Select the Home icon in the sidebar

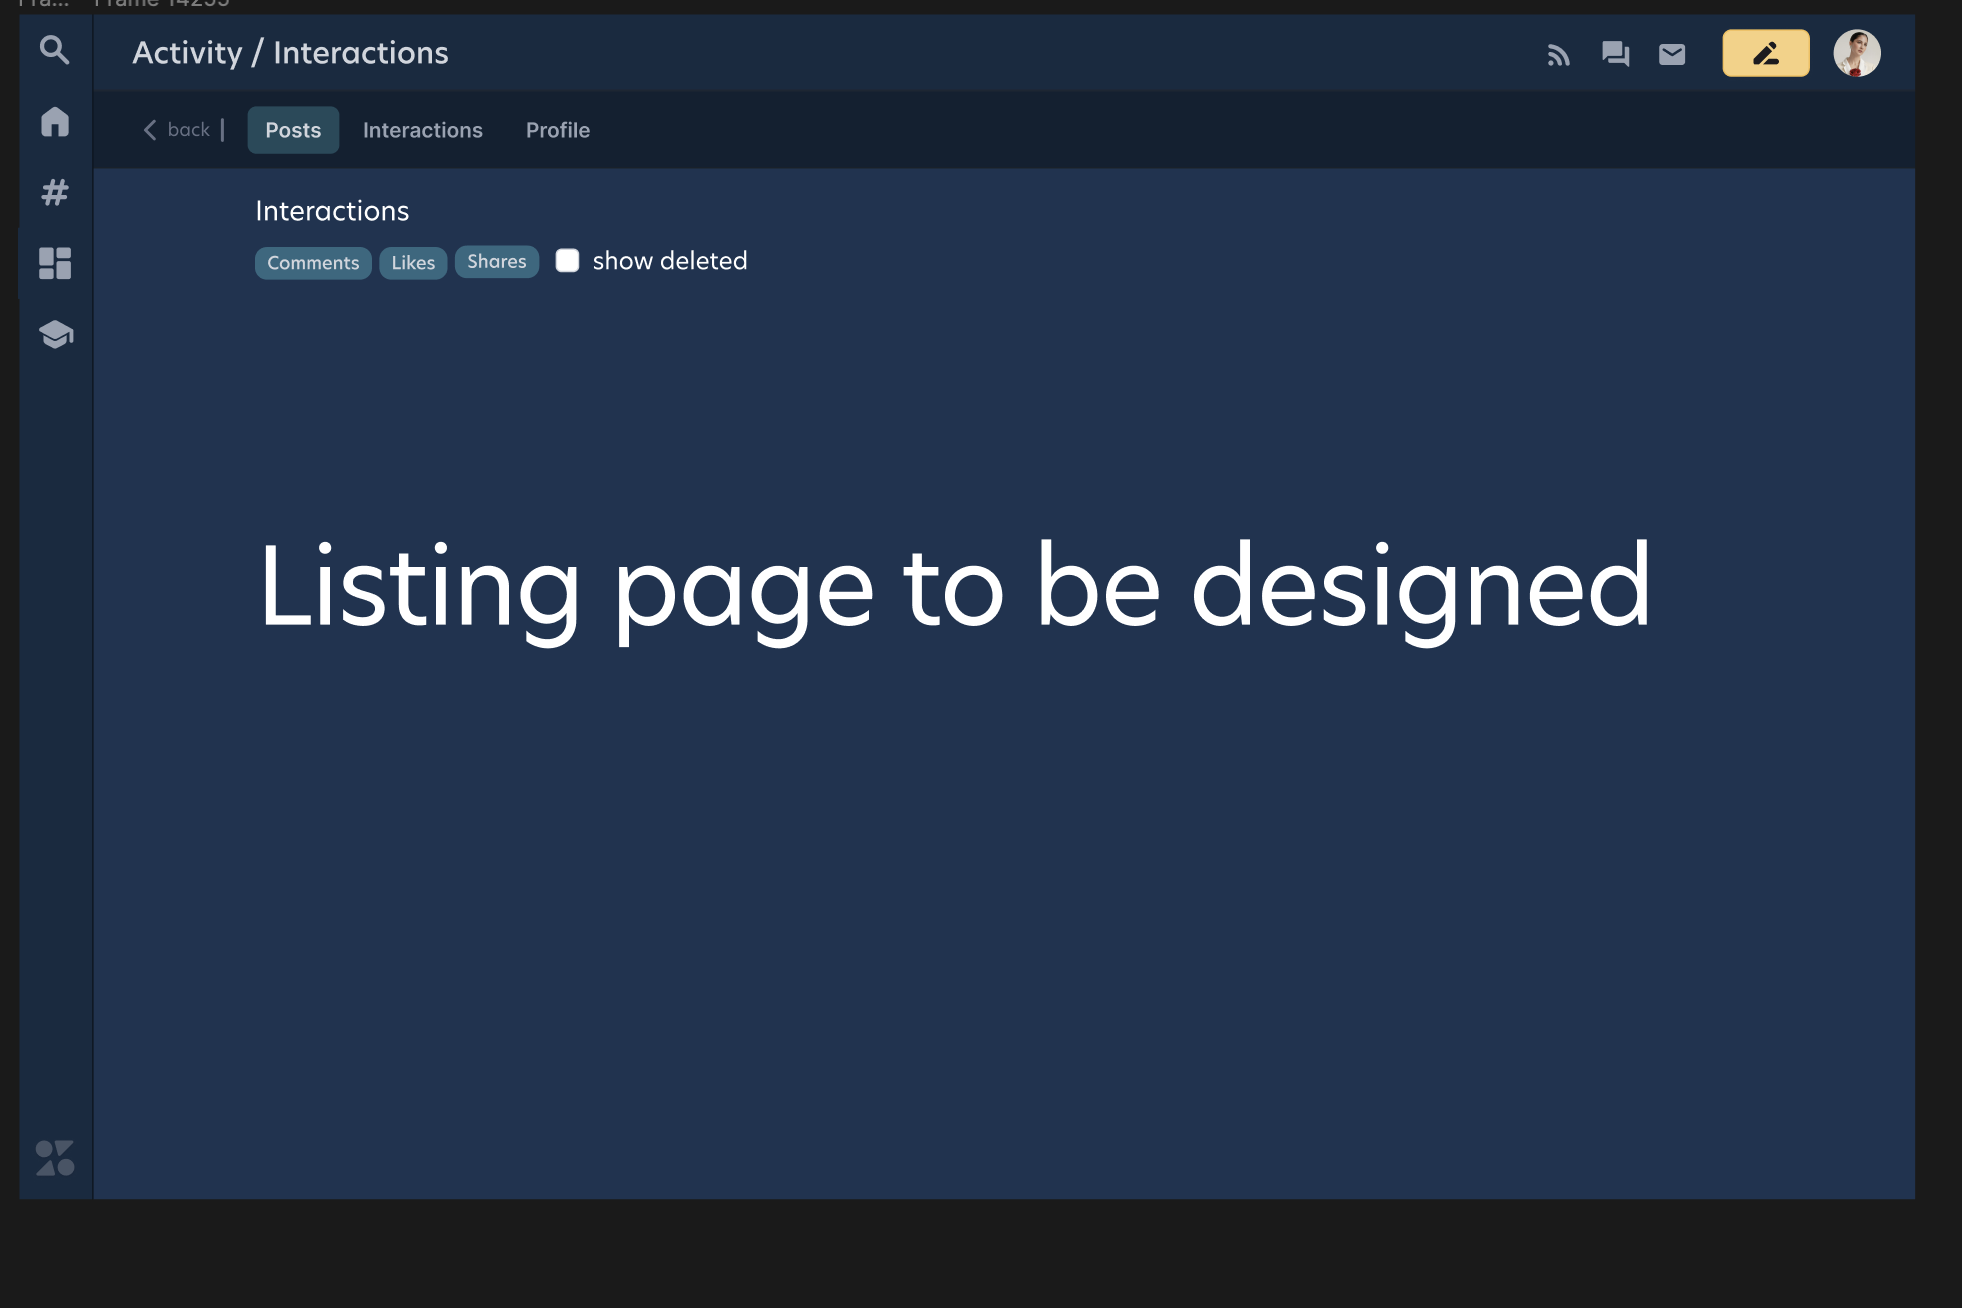[x=54, y=122]
